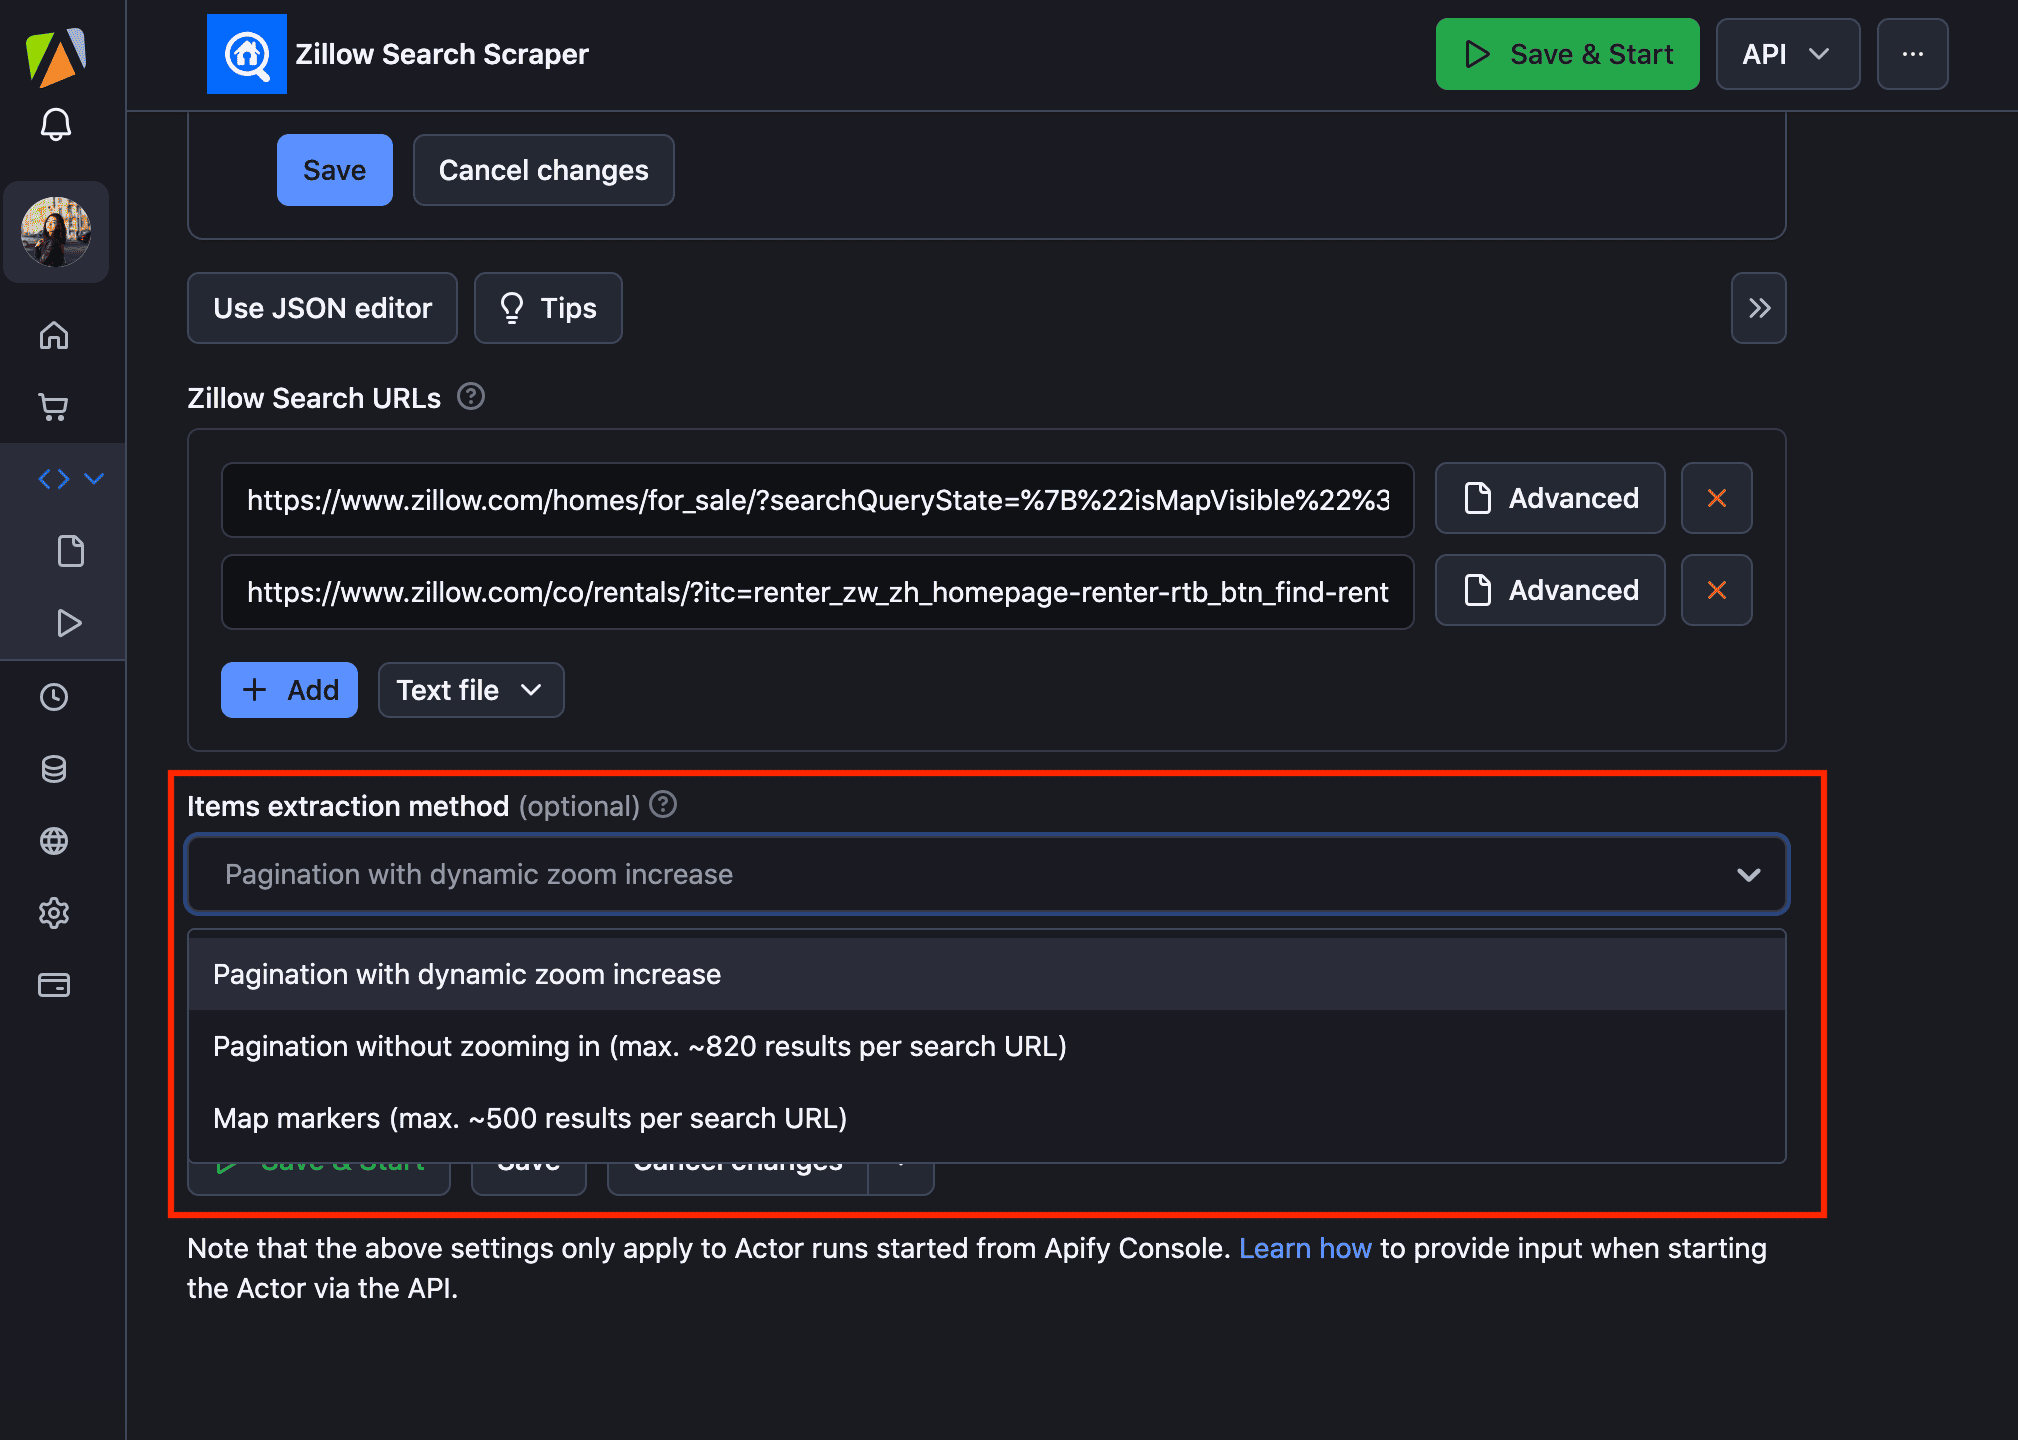Go to Home in the left sidebar
The image size is (2018, 1440).
[53, 336]
